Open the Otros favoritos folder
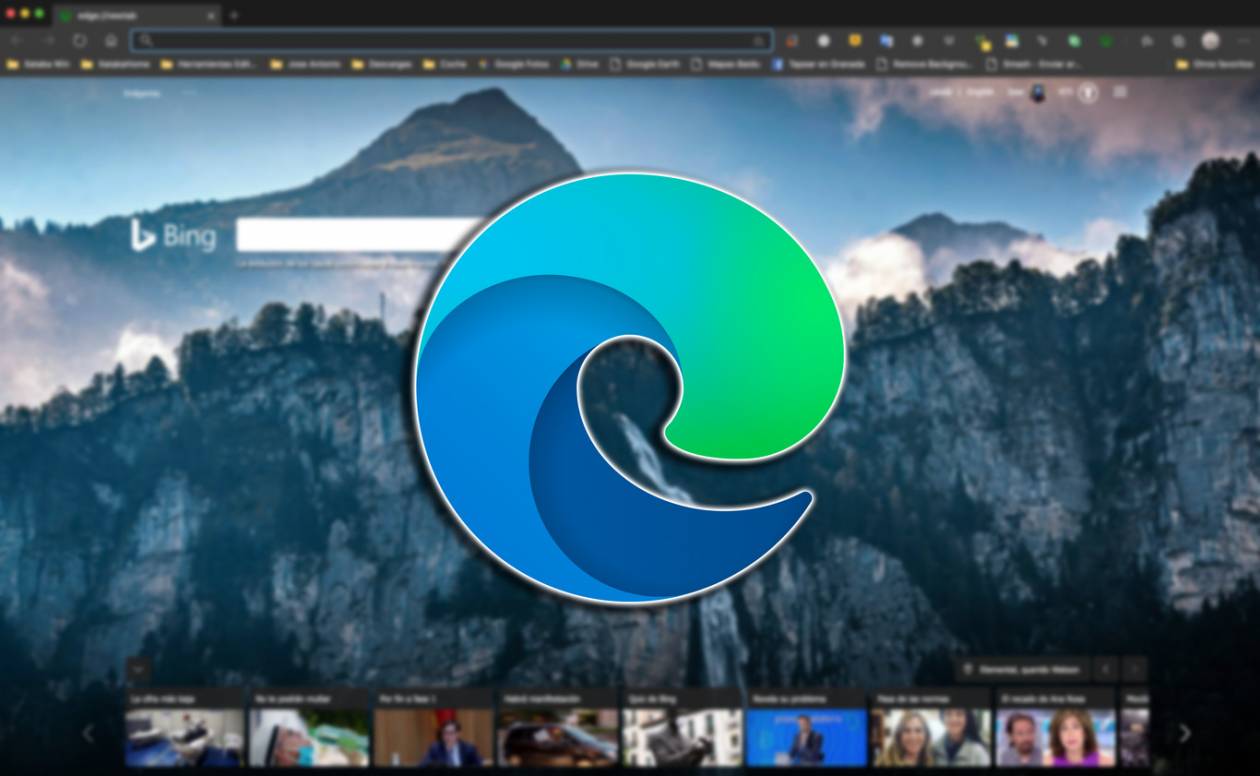 coord(1214,64)
